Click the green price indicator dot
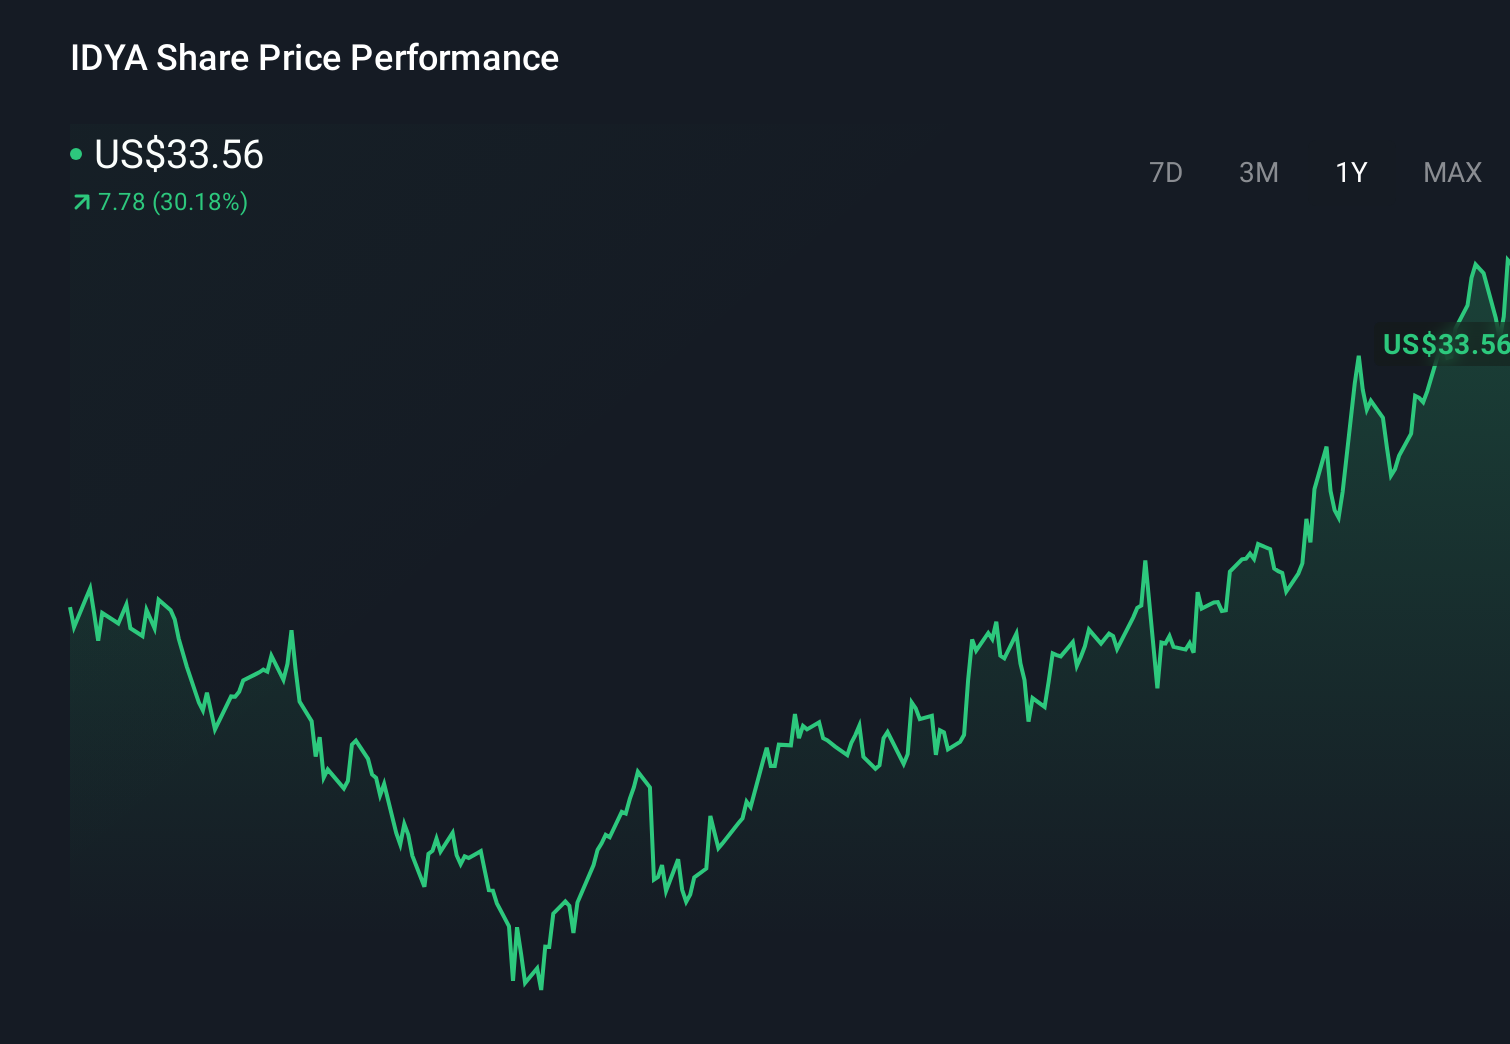Image resolution: width=1510 pixels, height=1044 pixels. pyautogui.click(x=77, y=154)
